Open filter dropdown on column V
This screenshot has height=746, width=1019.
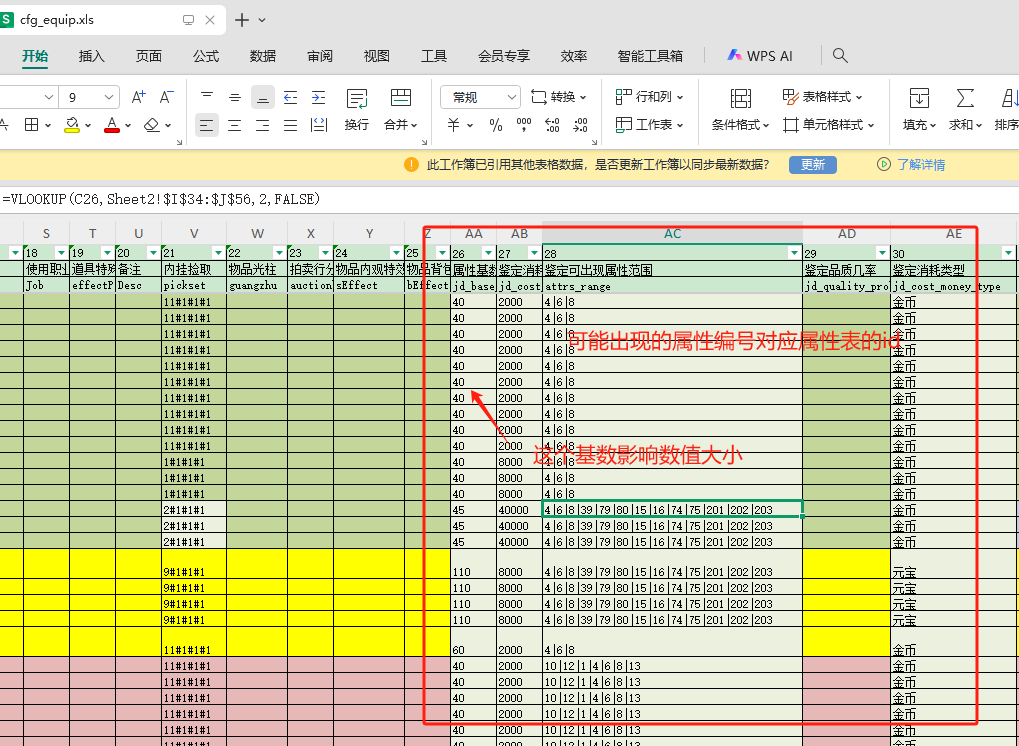(218, 253)
